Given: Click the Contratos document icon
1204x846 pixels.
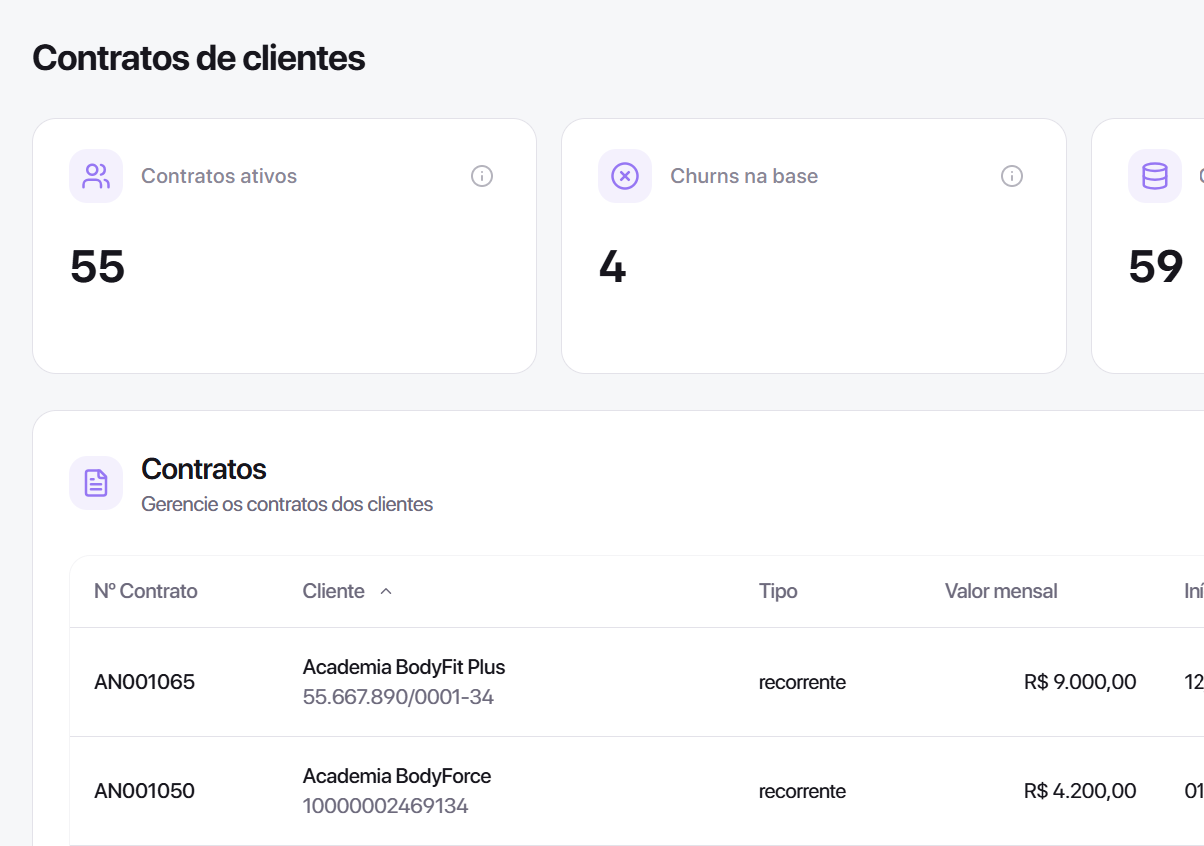Looking at the screenshot, I should [96, 483].
